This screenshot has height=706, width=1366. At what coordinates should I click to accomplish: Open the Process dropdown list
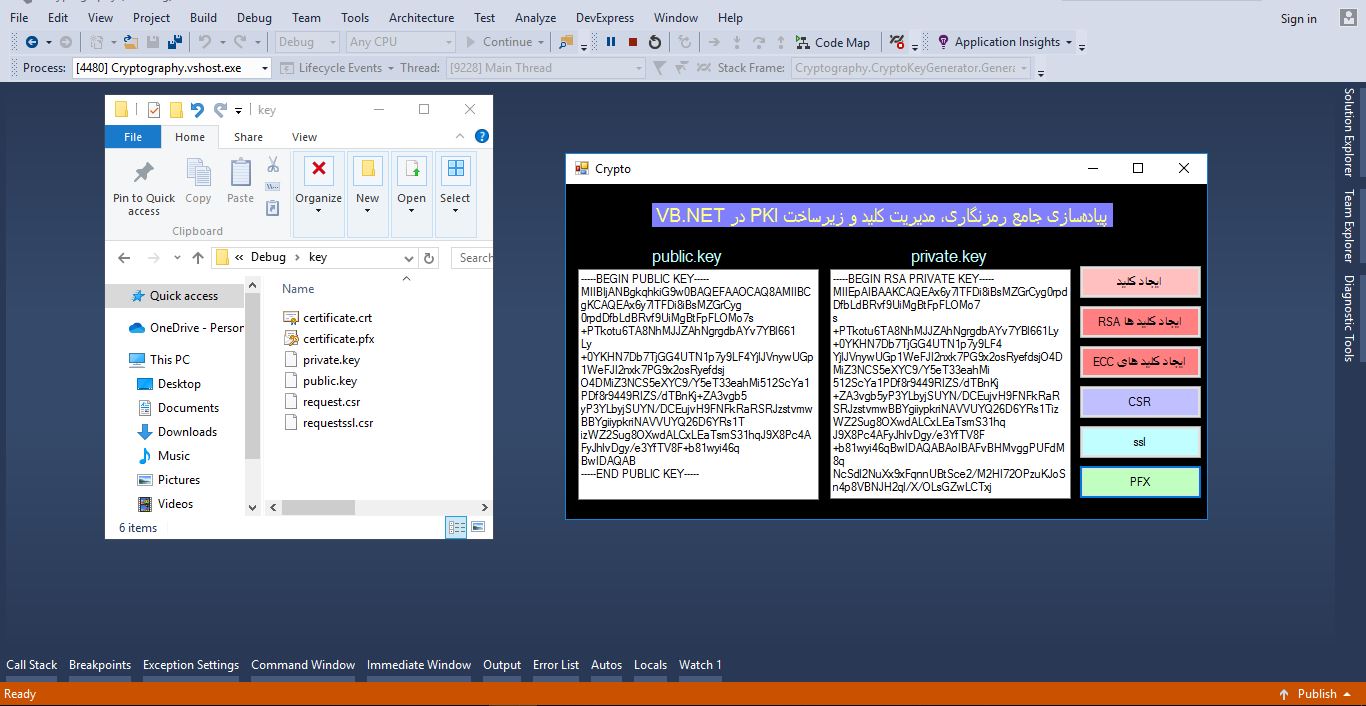(265, 68)
